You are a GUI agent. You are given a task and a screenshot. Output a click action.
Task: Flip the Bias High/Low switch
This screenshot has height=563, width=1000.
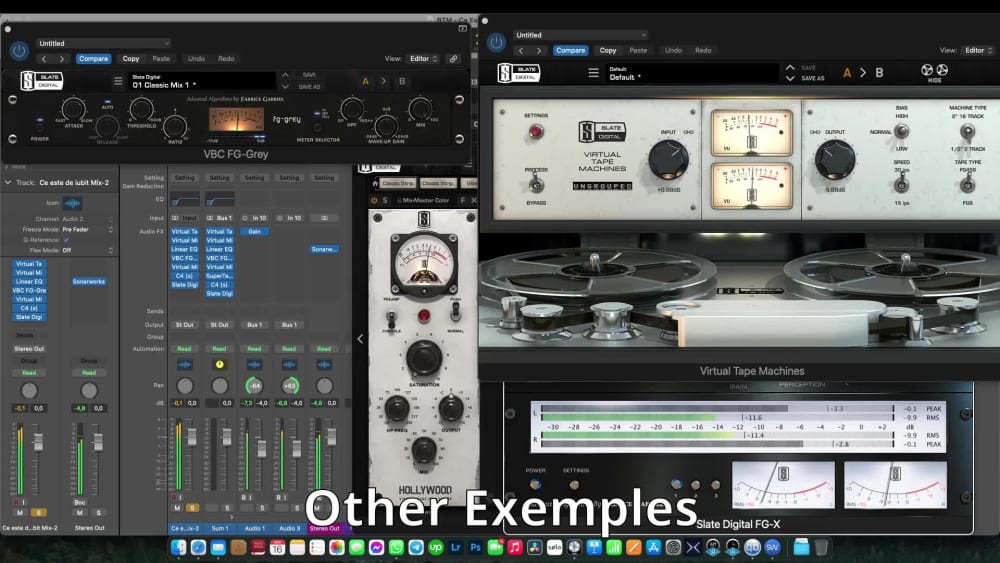coord(901,131)
